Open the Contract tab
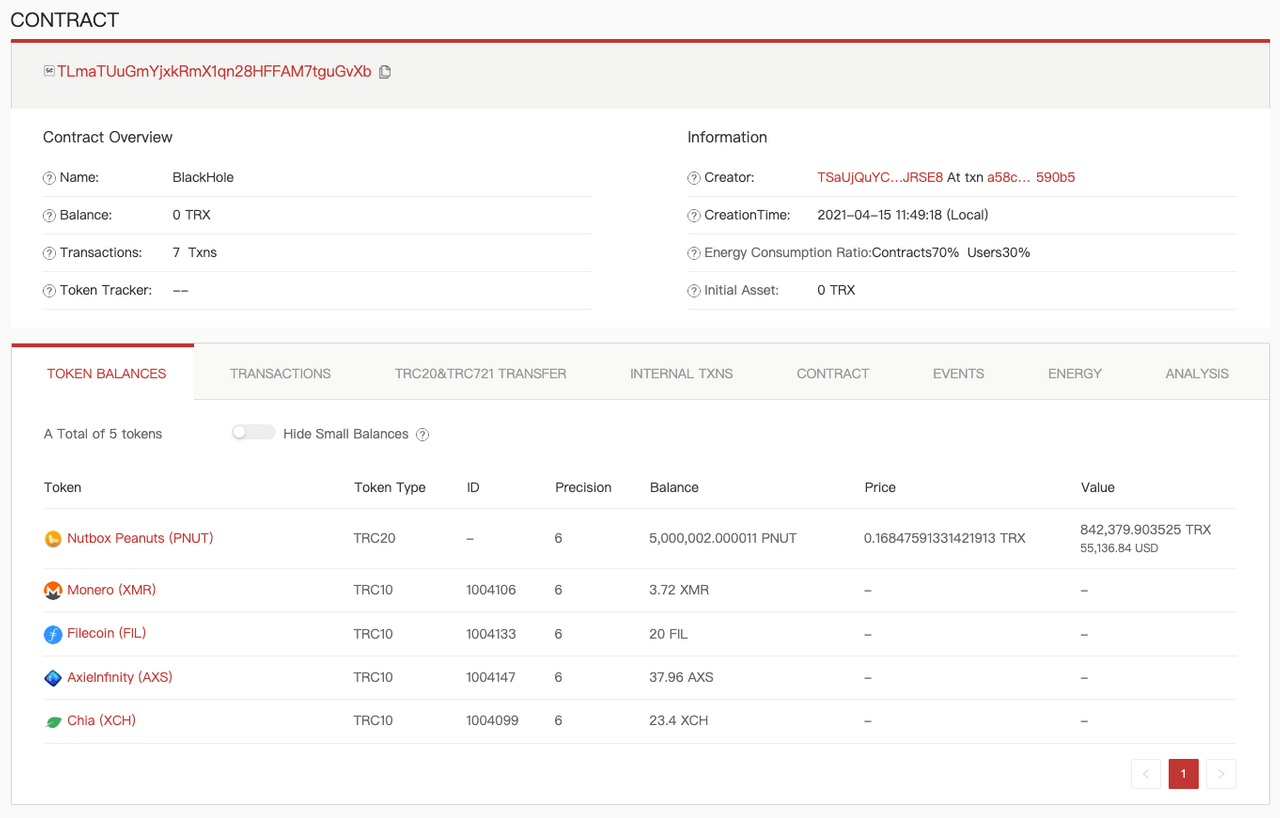This screenshot has height=818, width=1280. [x=832, y=373]
